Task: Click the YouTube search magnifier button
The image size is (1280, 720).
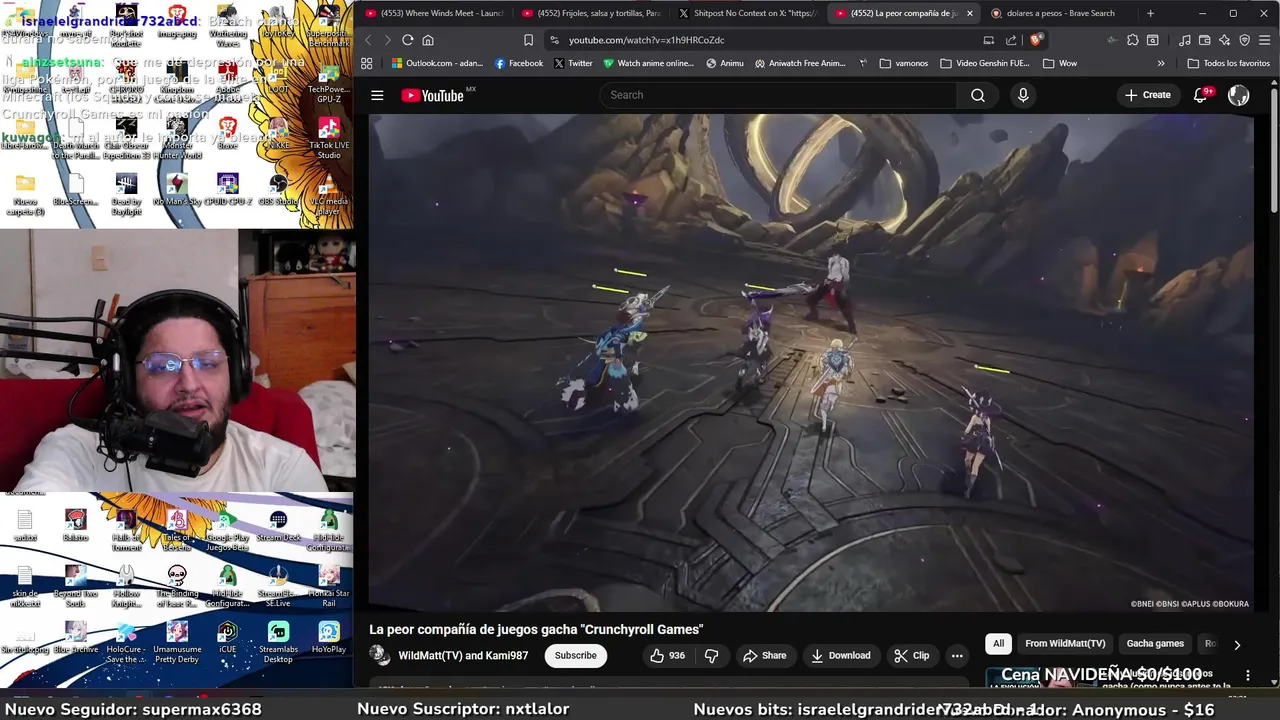Action: [x=978, y=95]
